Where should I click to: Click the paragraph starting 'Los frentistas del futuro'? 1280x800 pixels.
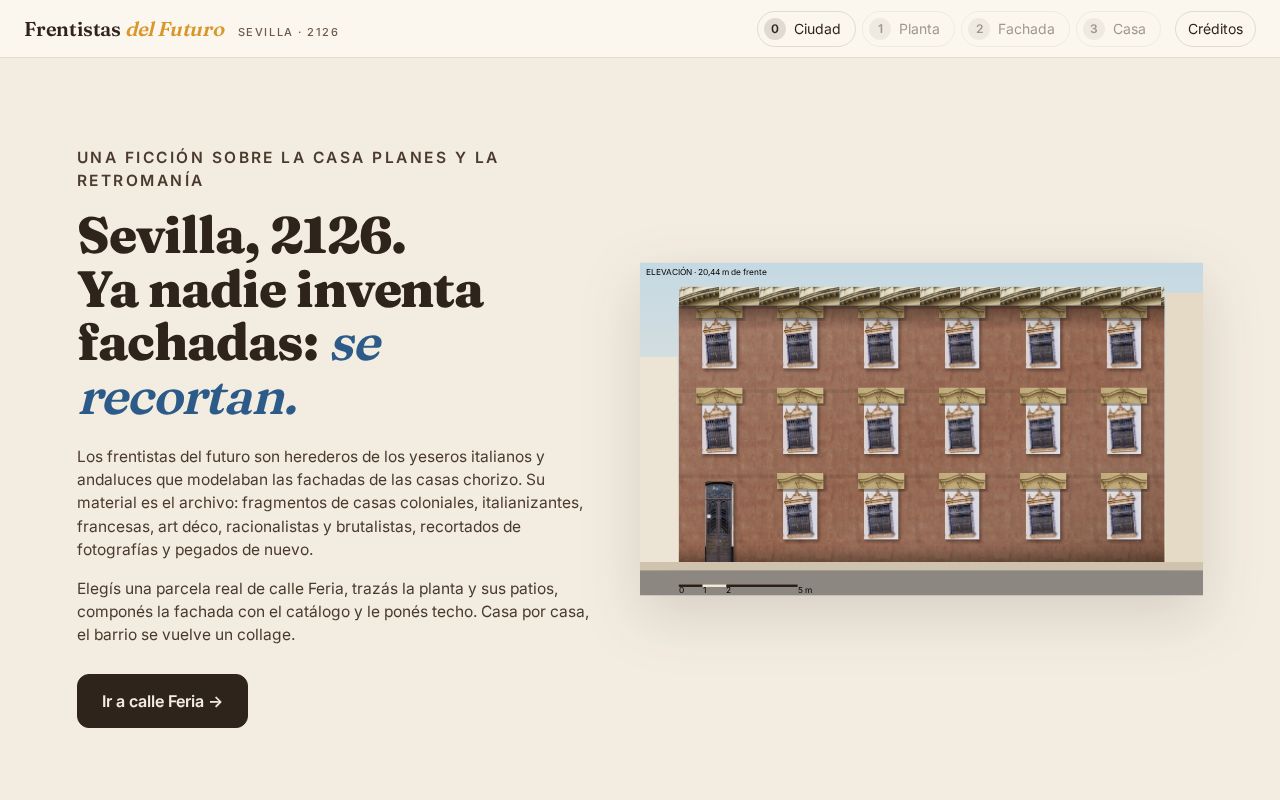pyautogui.click(x=333, y=503)
